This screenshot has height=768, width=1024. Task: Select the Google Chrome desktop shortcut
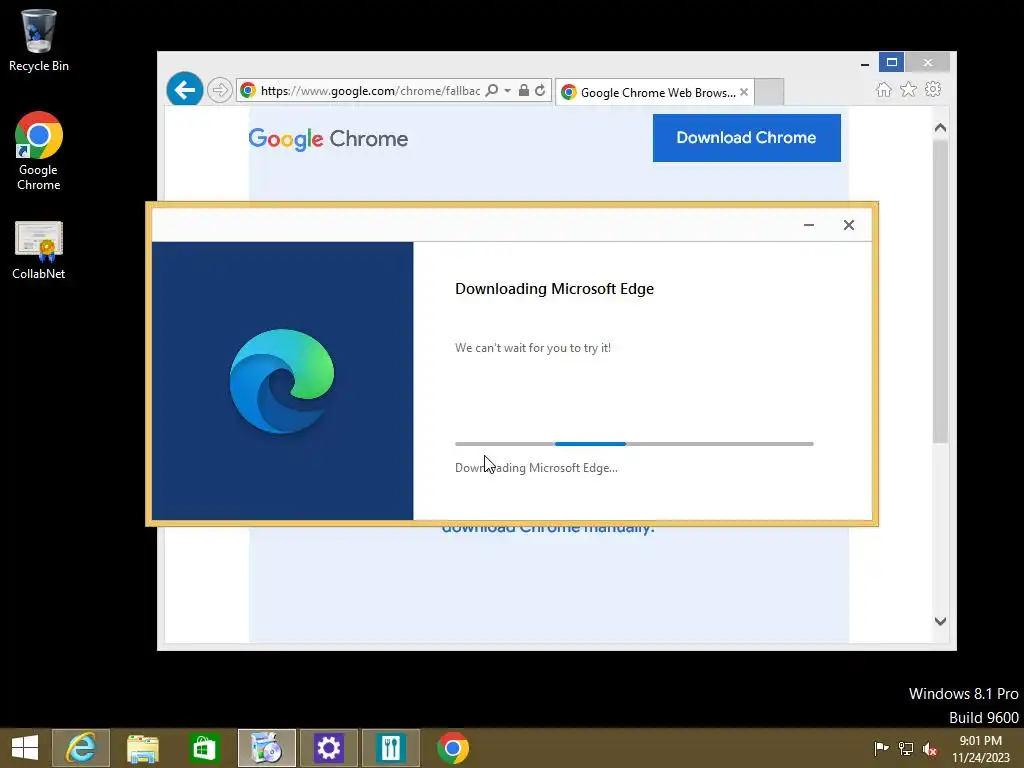tap(39, 151)
